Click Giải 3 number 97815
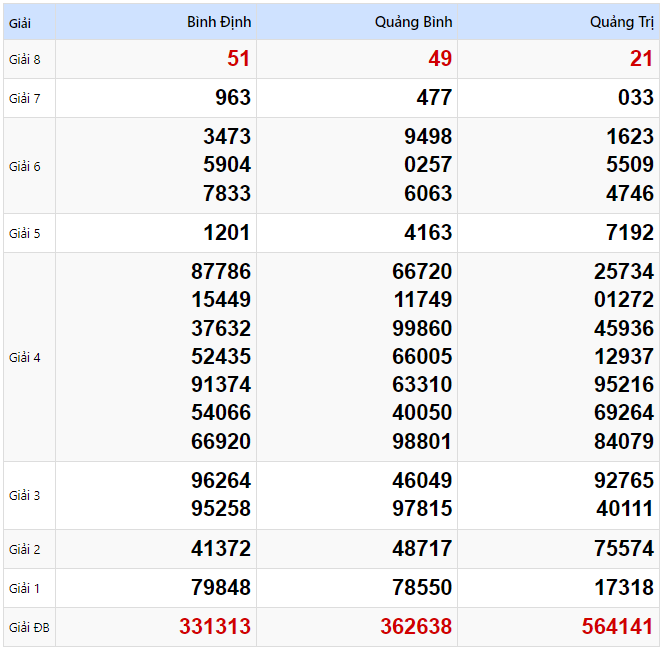The image size is (662, 650). pyautogui.click(x=422, y=509)
